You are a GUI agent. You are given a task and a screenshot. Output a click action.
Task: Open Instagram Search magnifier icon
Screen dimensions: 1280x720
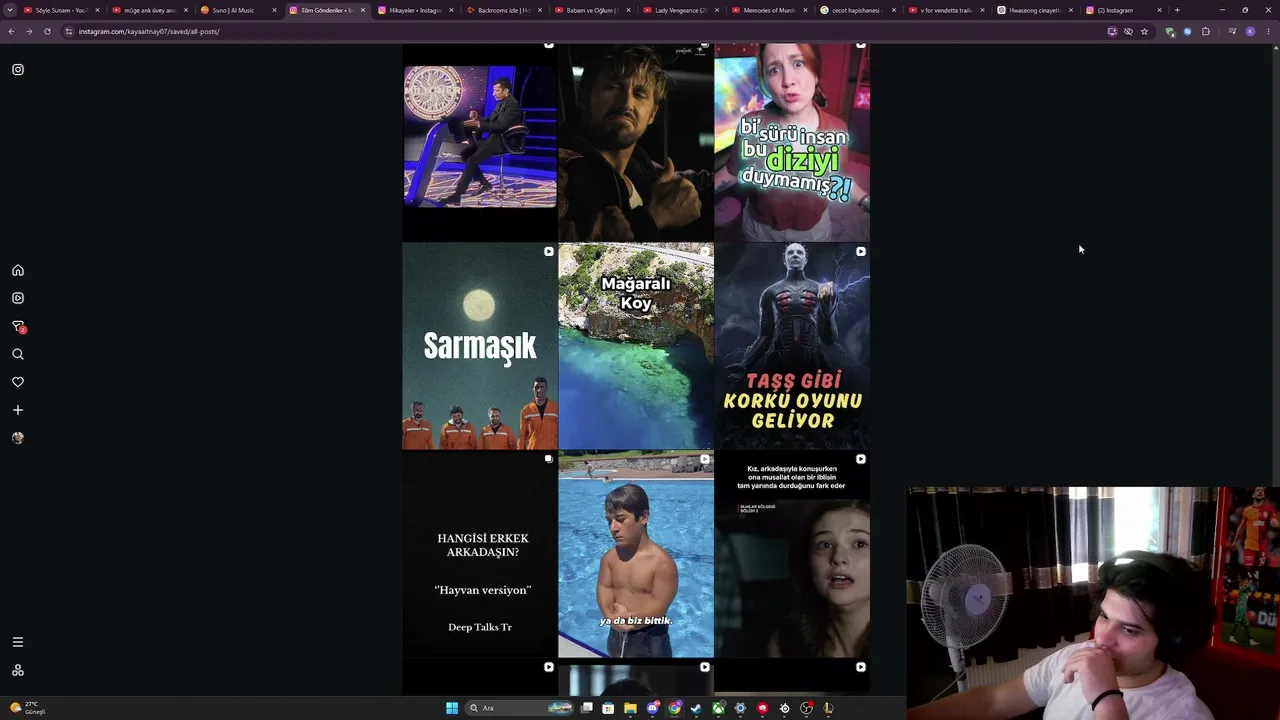18,354
